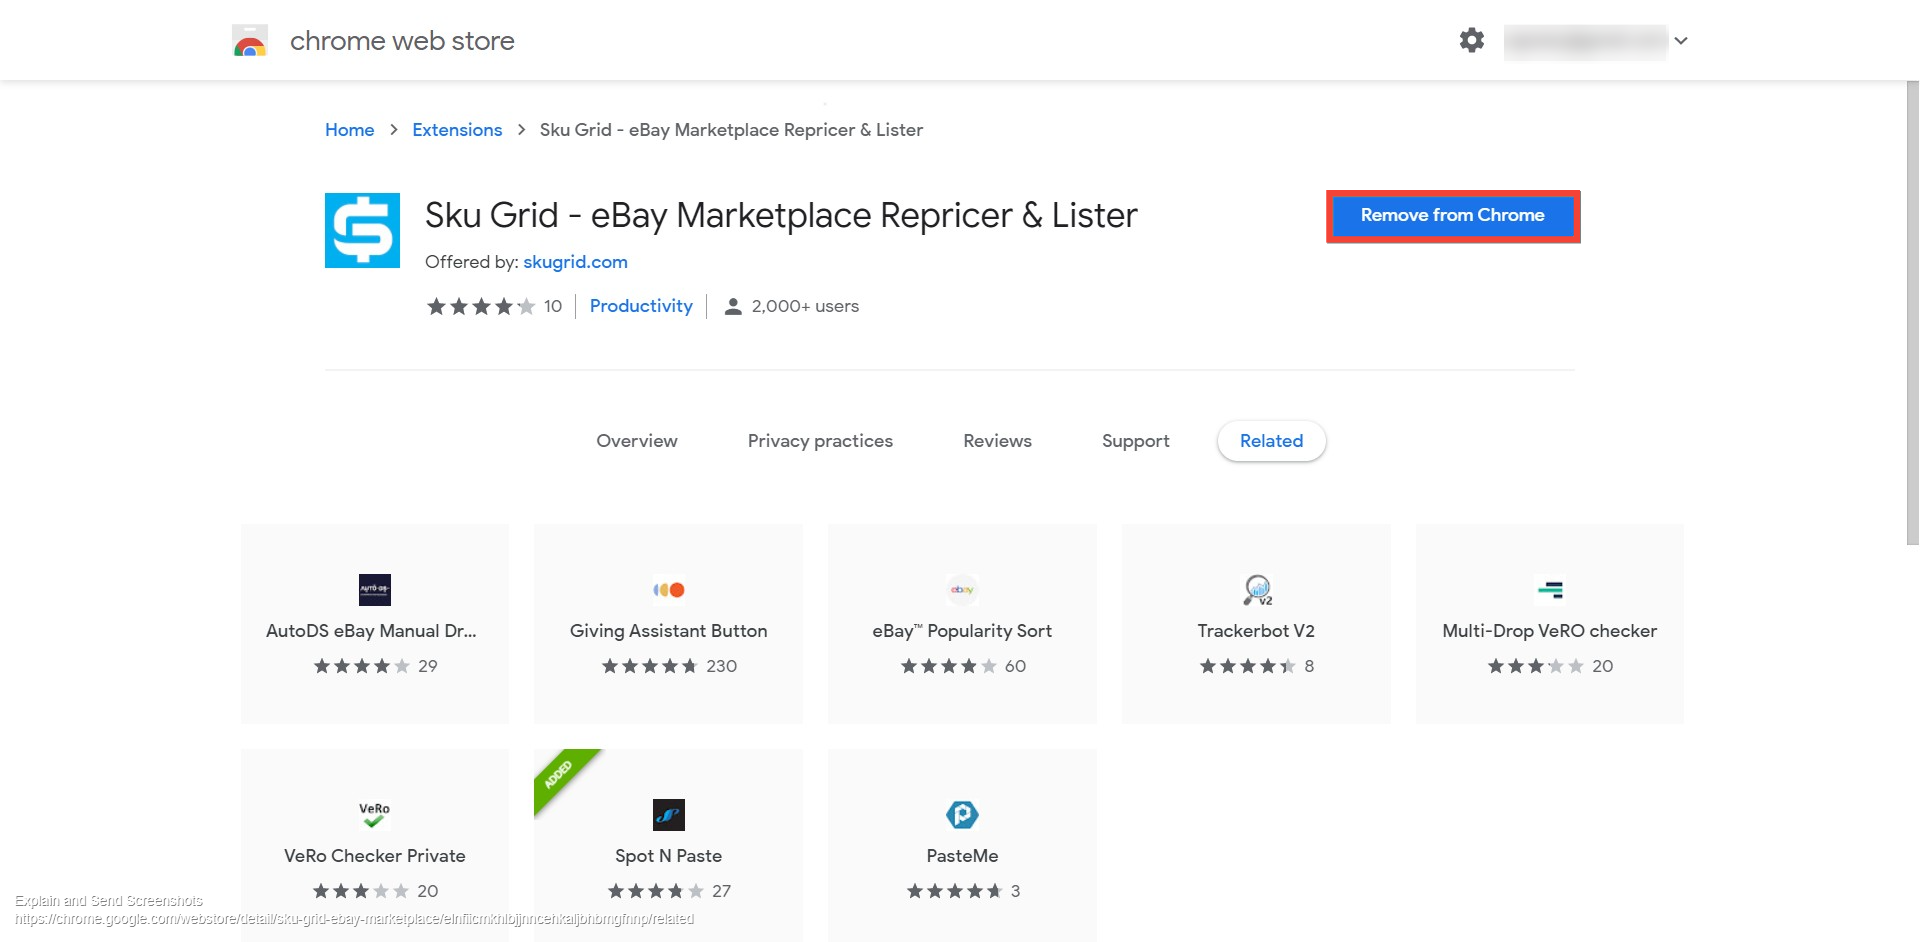Click PasteMe rating of 3
Image resolution: width=1920 pixels, height=942 pixels.
tap(963, 891)
